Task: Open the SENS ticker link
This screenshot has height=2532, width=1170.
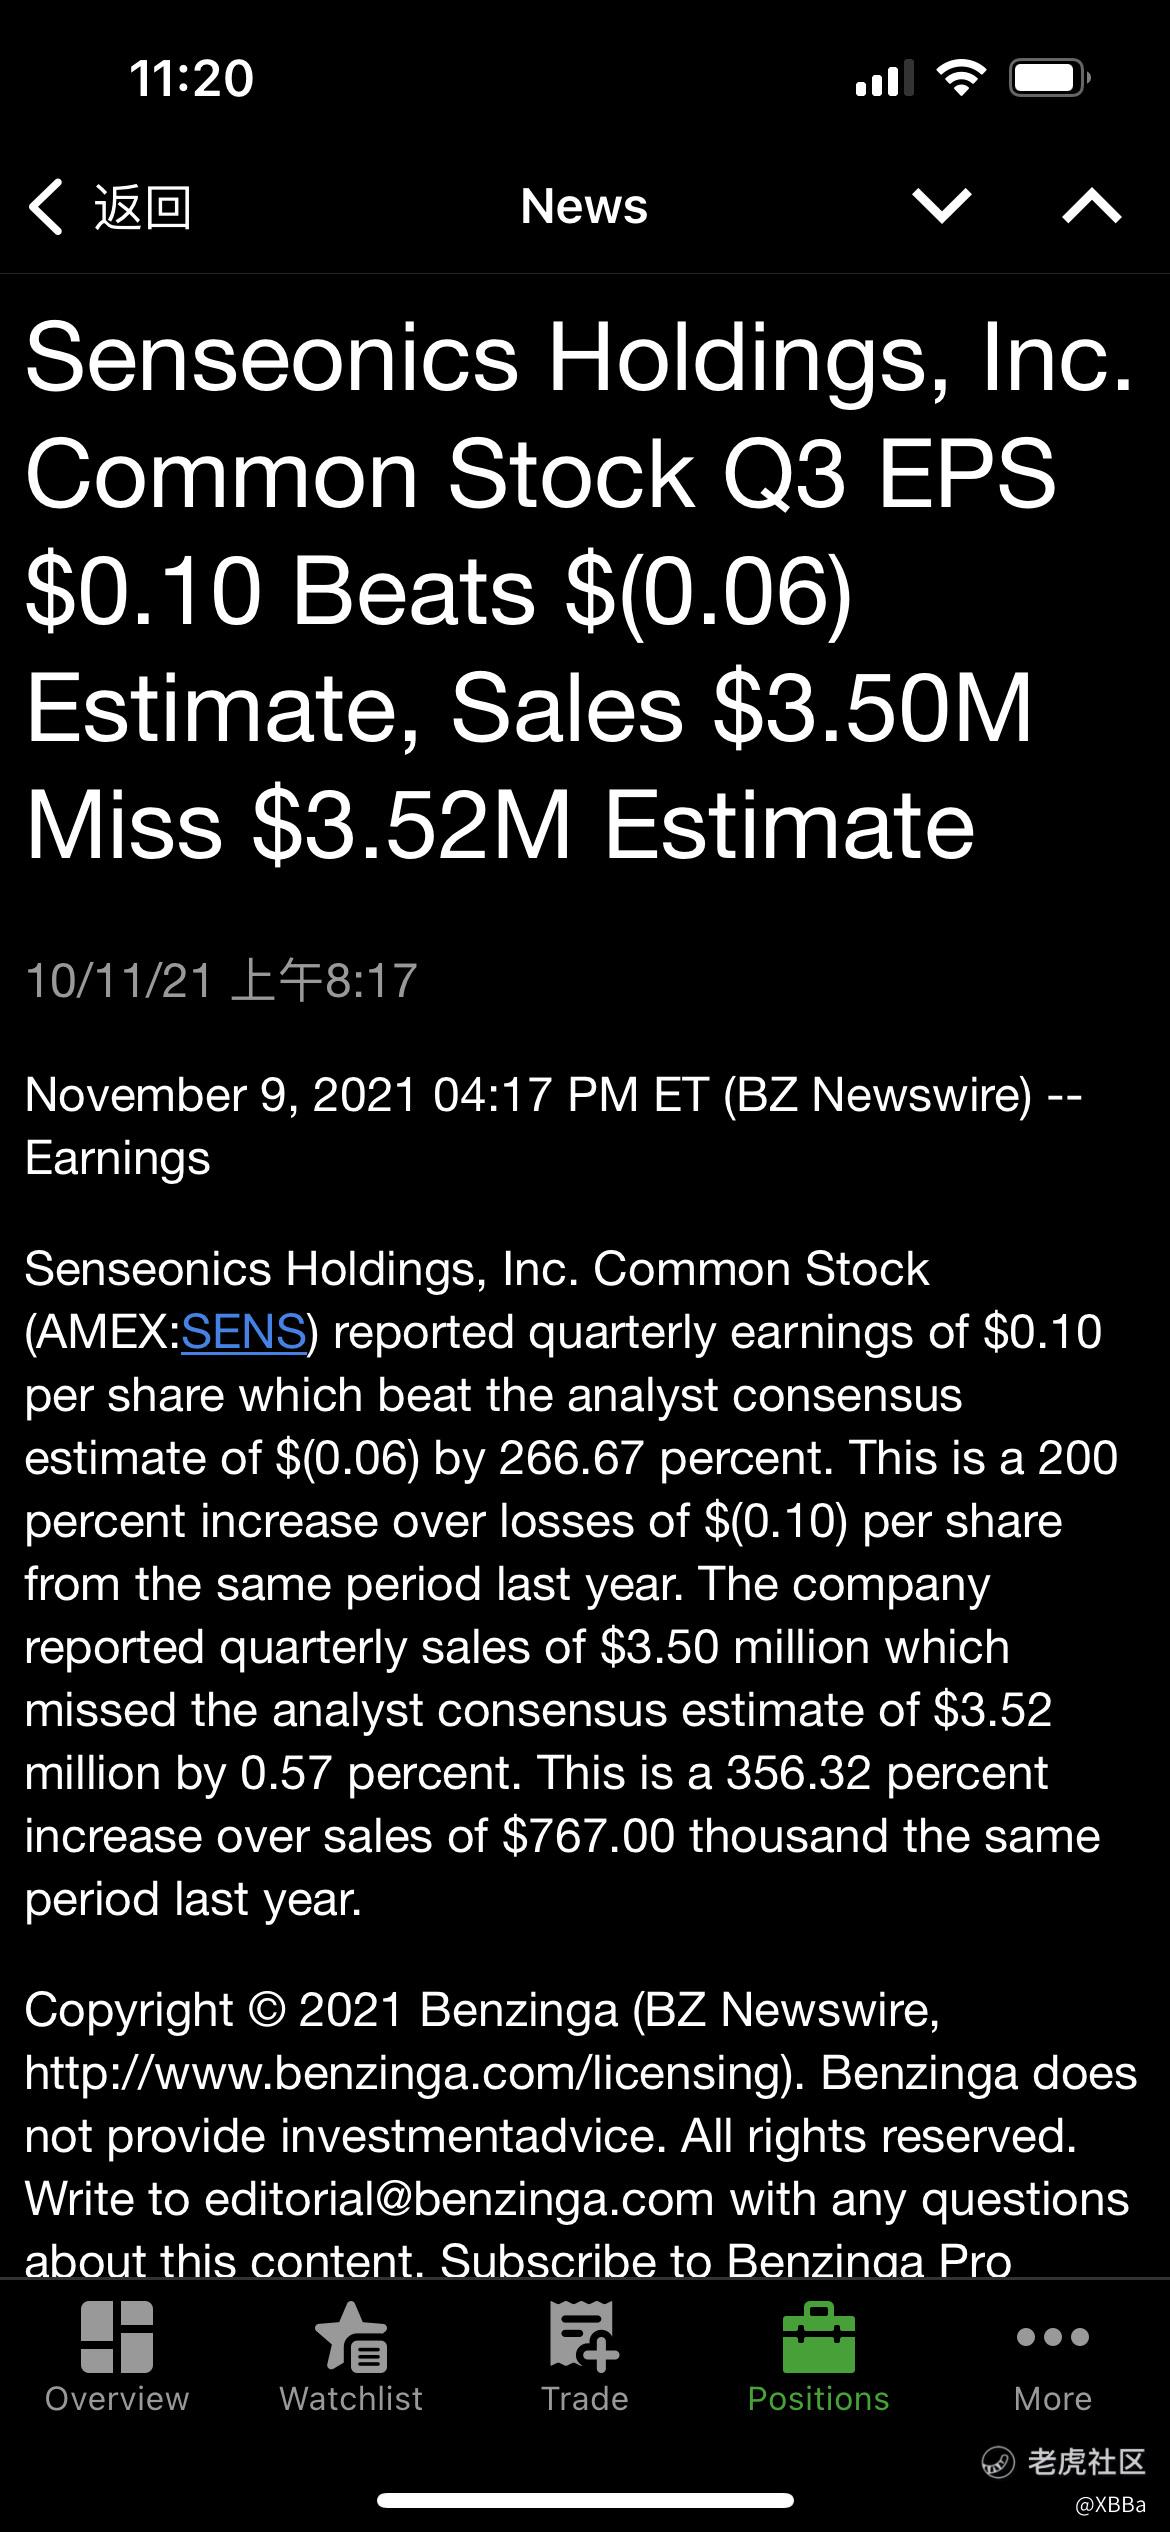Action: pyautogui.click(x=243, y=1332)
